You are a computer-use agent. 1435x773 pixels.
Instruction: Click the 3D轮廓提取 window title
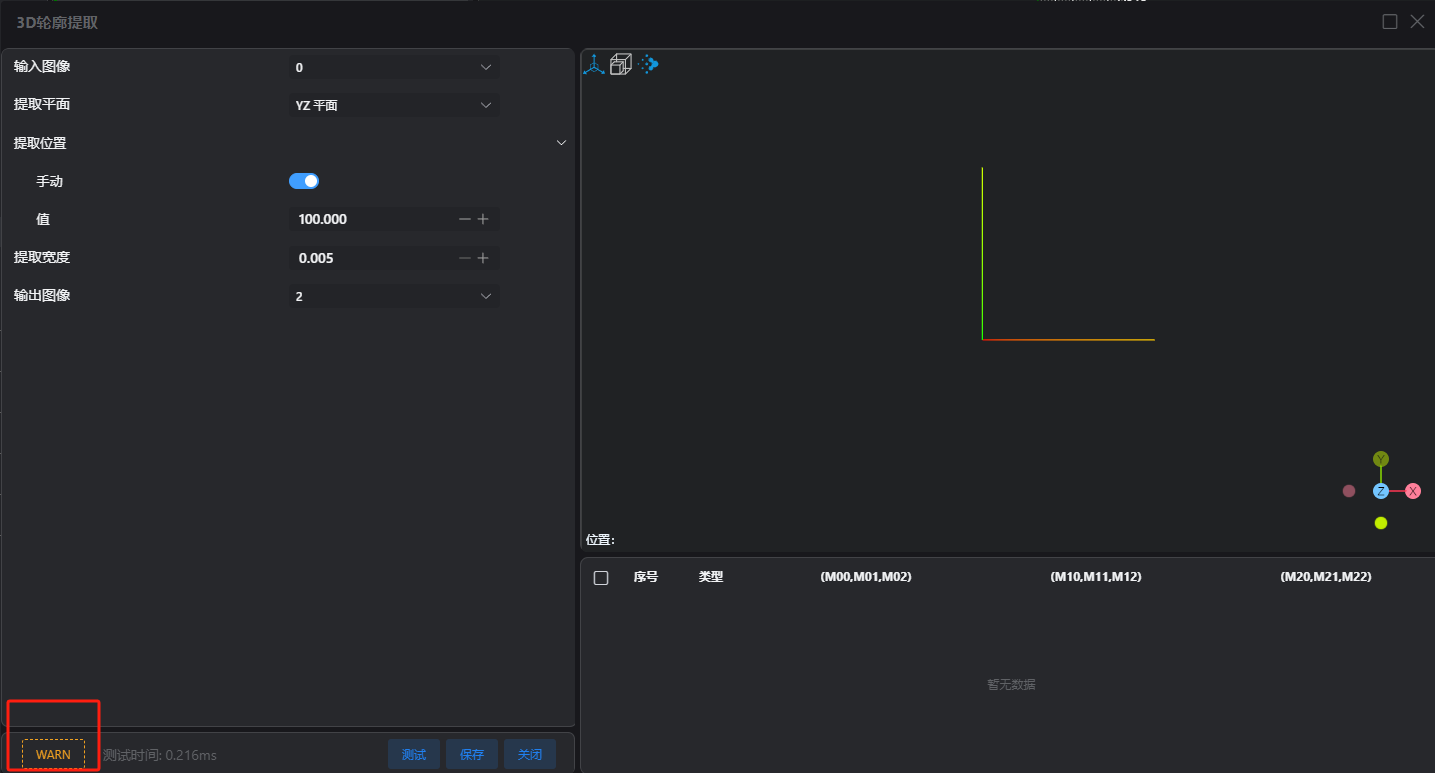[57, 22]
